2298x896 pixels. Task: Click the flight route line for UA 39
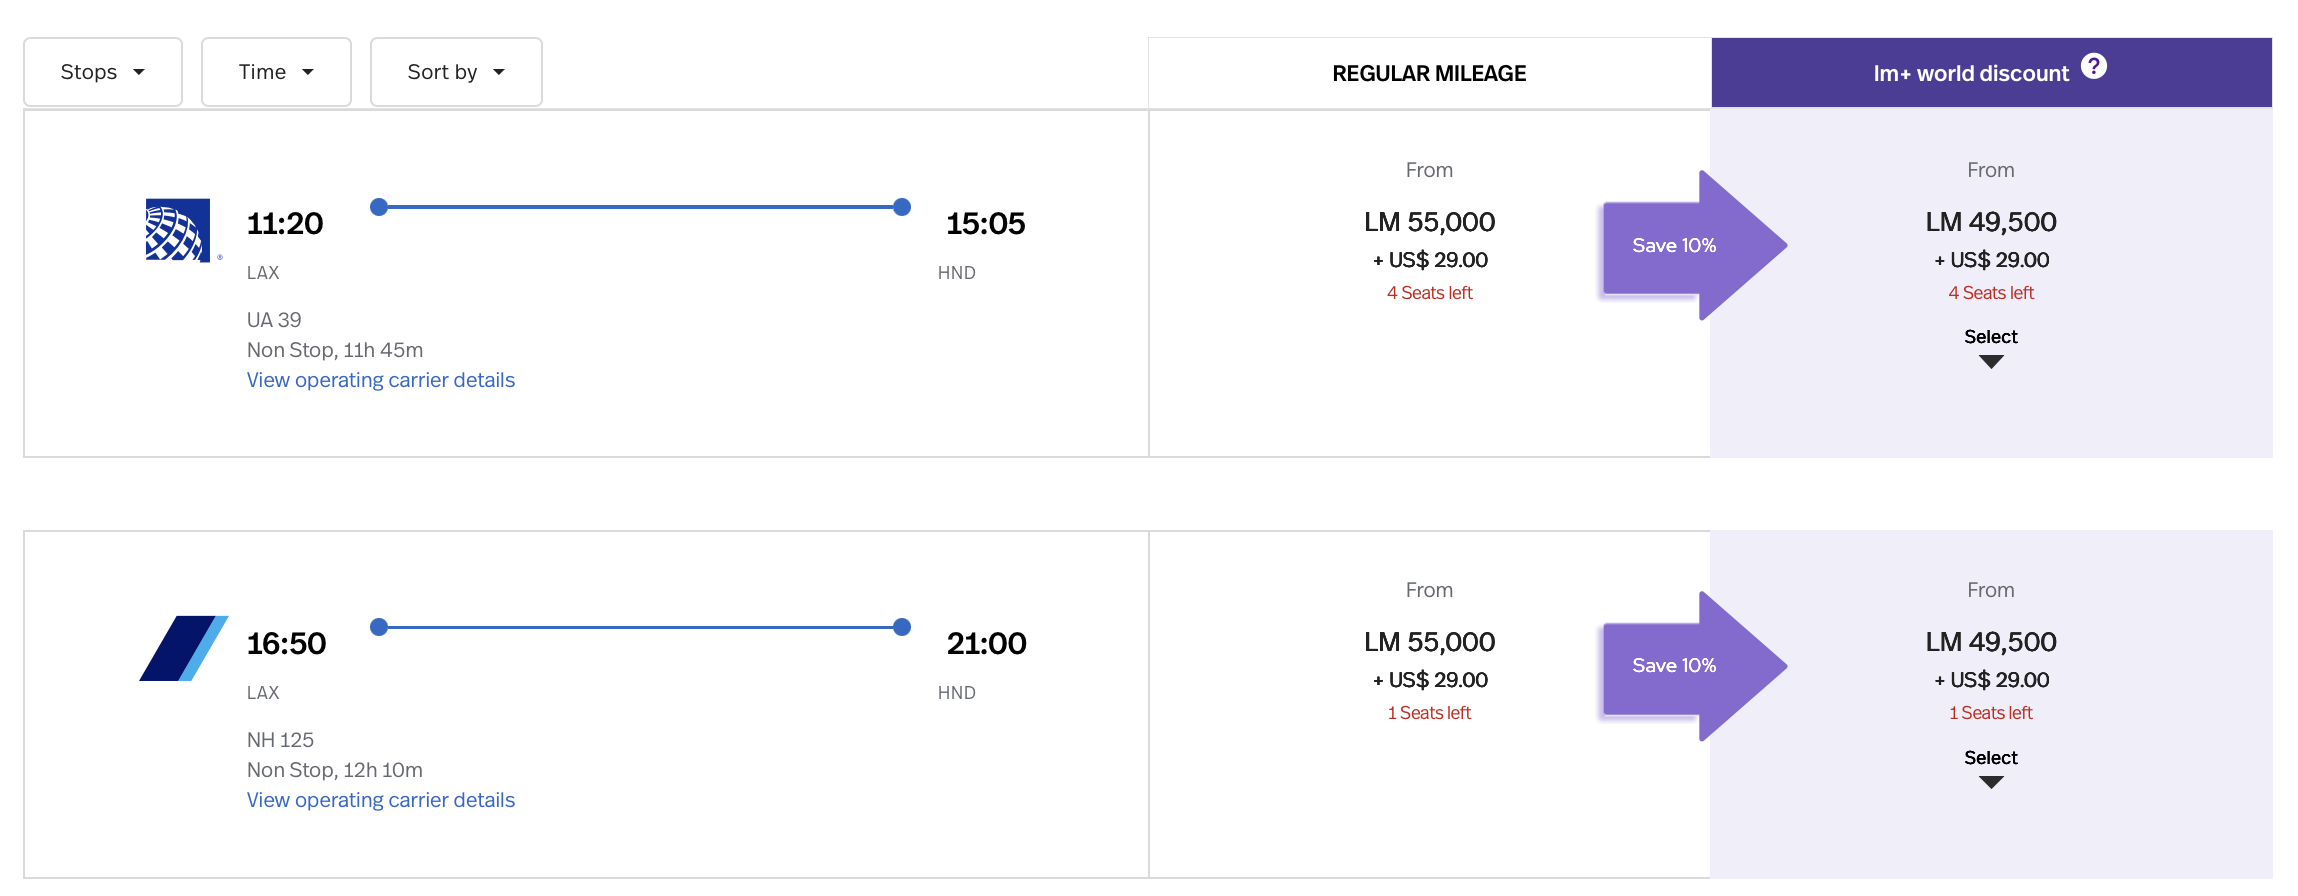640,207
